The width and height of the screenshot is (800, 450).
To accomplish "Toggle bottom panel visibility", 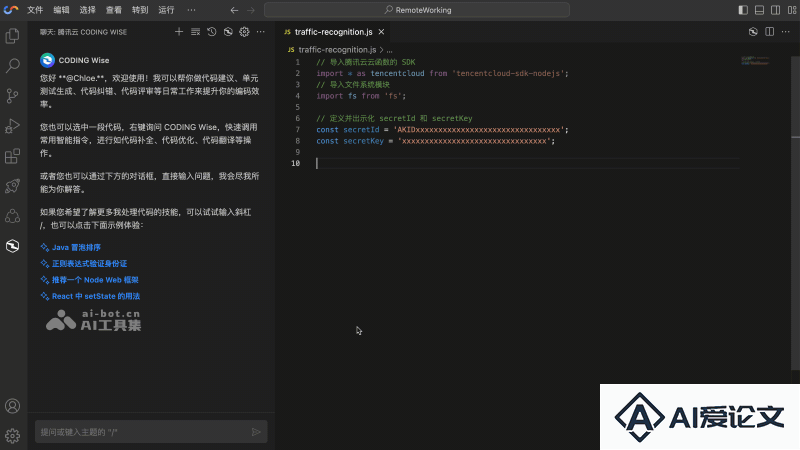I will point(759,10).
